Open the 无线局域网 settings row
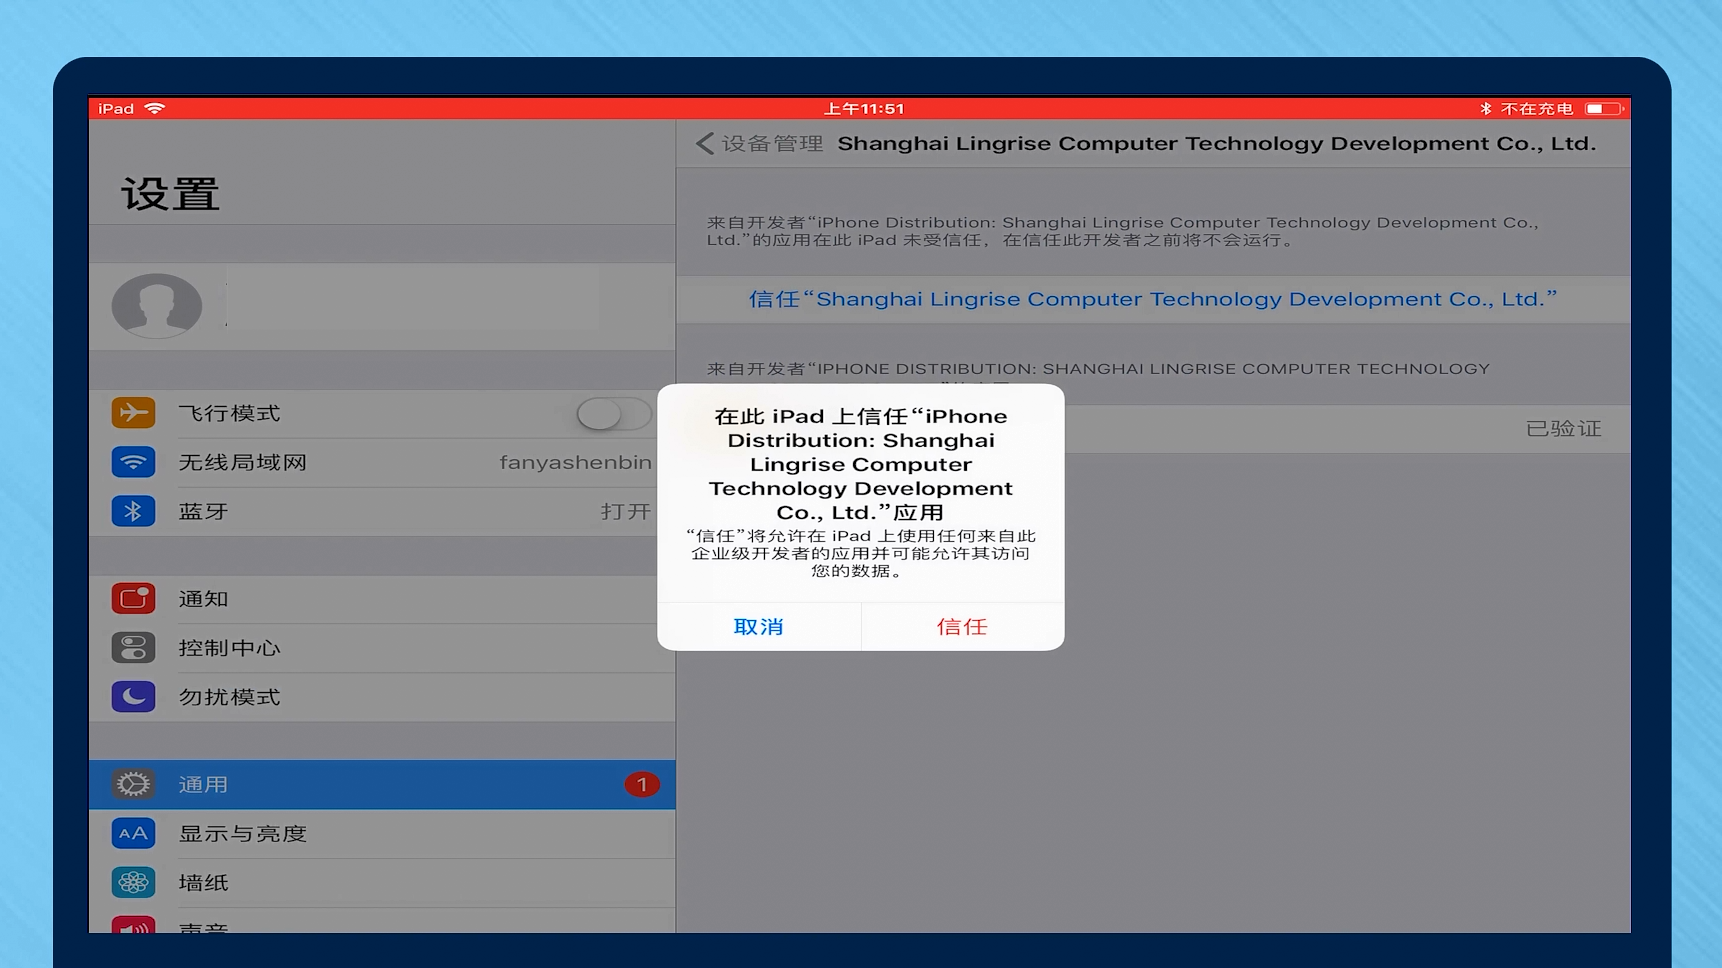Viewport: 1722px width, 968px height. click(x=382, y=462)
